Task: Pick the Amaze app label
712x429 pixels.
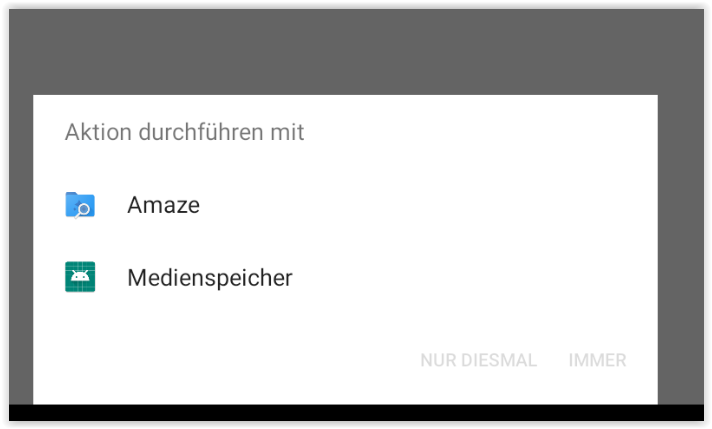Action: coord(163,205)
